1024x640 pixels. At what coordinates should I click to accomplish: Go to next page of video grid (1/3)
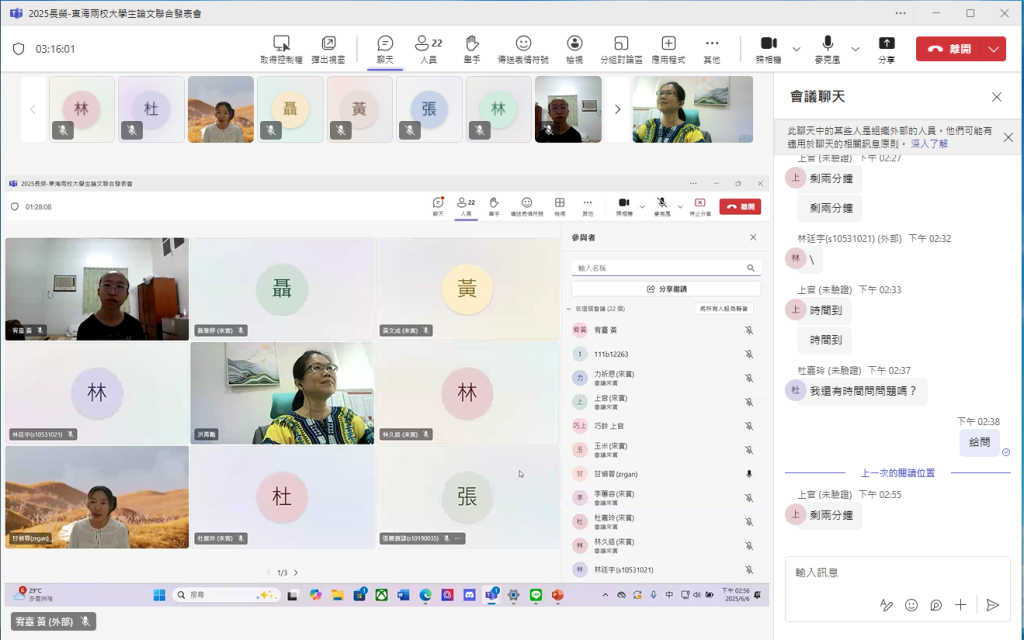pyautogui.click(x=296, y=573)
